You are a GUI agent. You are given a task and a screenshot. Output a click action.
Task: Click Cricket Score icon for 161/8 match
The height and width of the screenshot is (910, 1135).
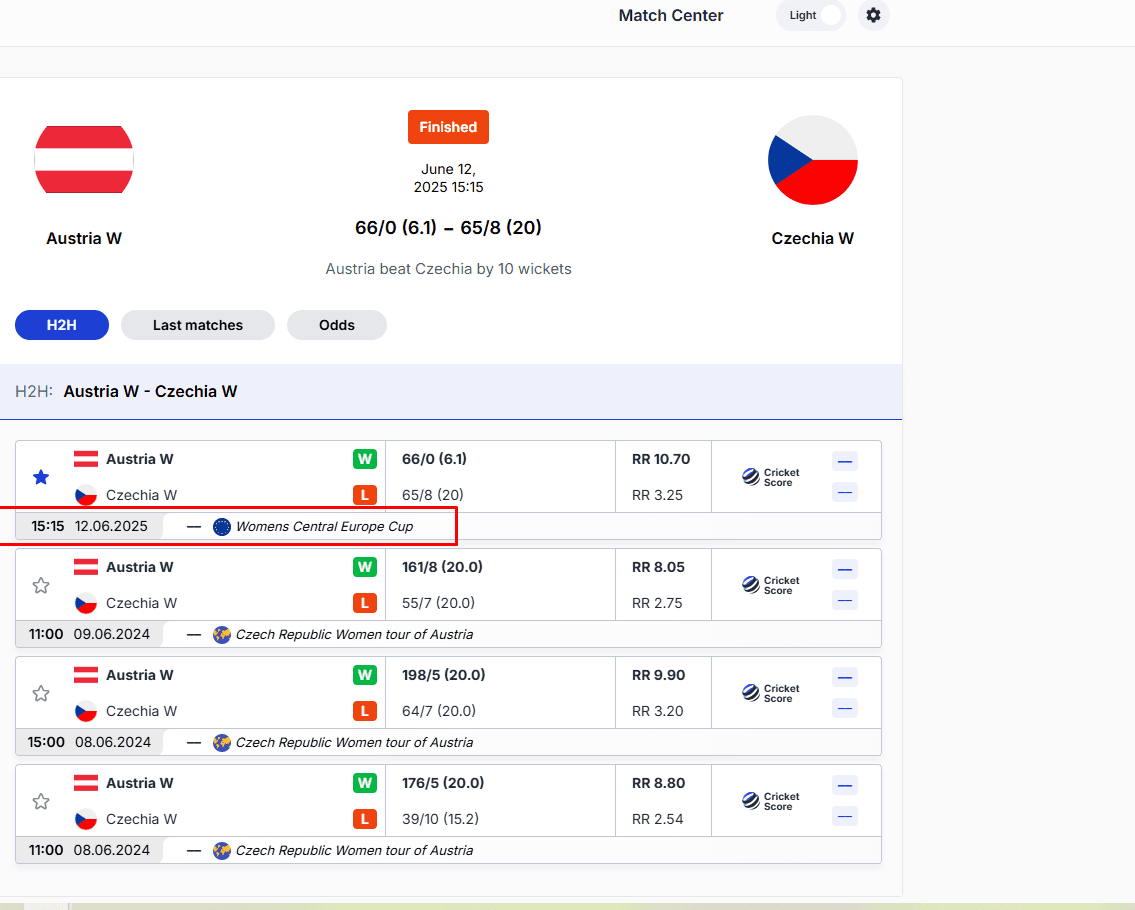771,586
